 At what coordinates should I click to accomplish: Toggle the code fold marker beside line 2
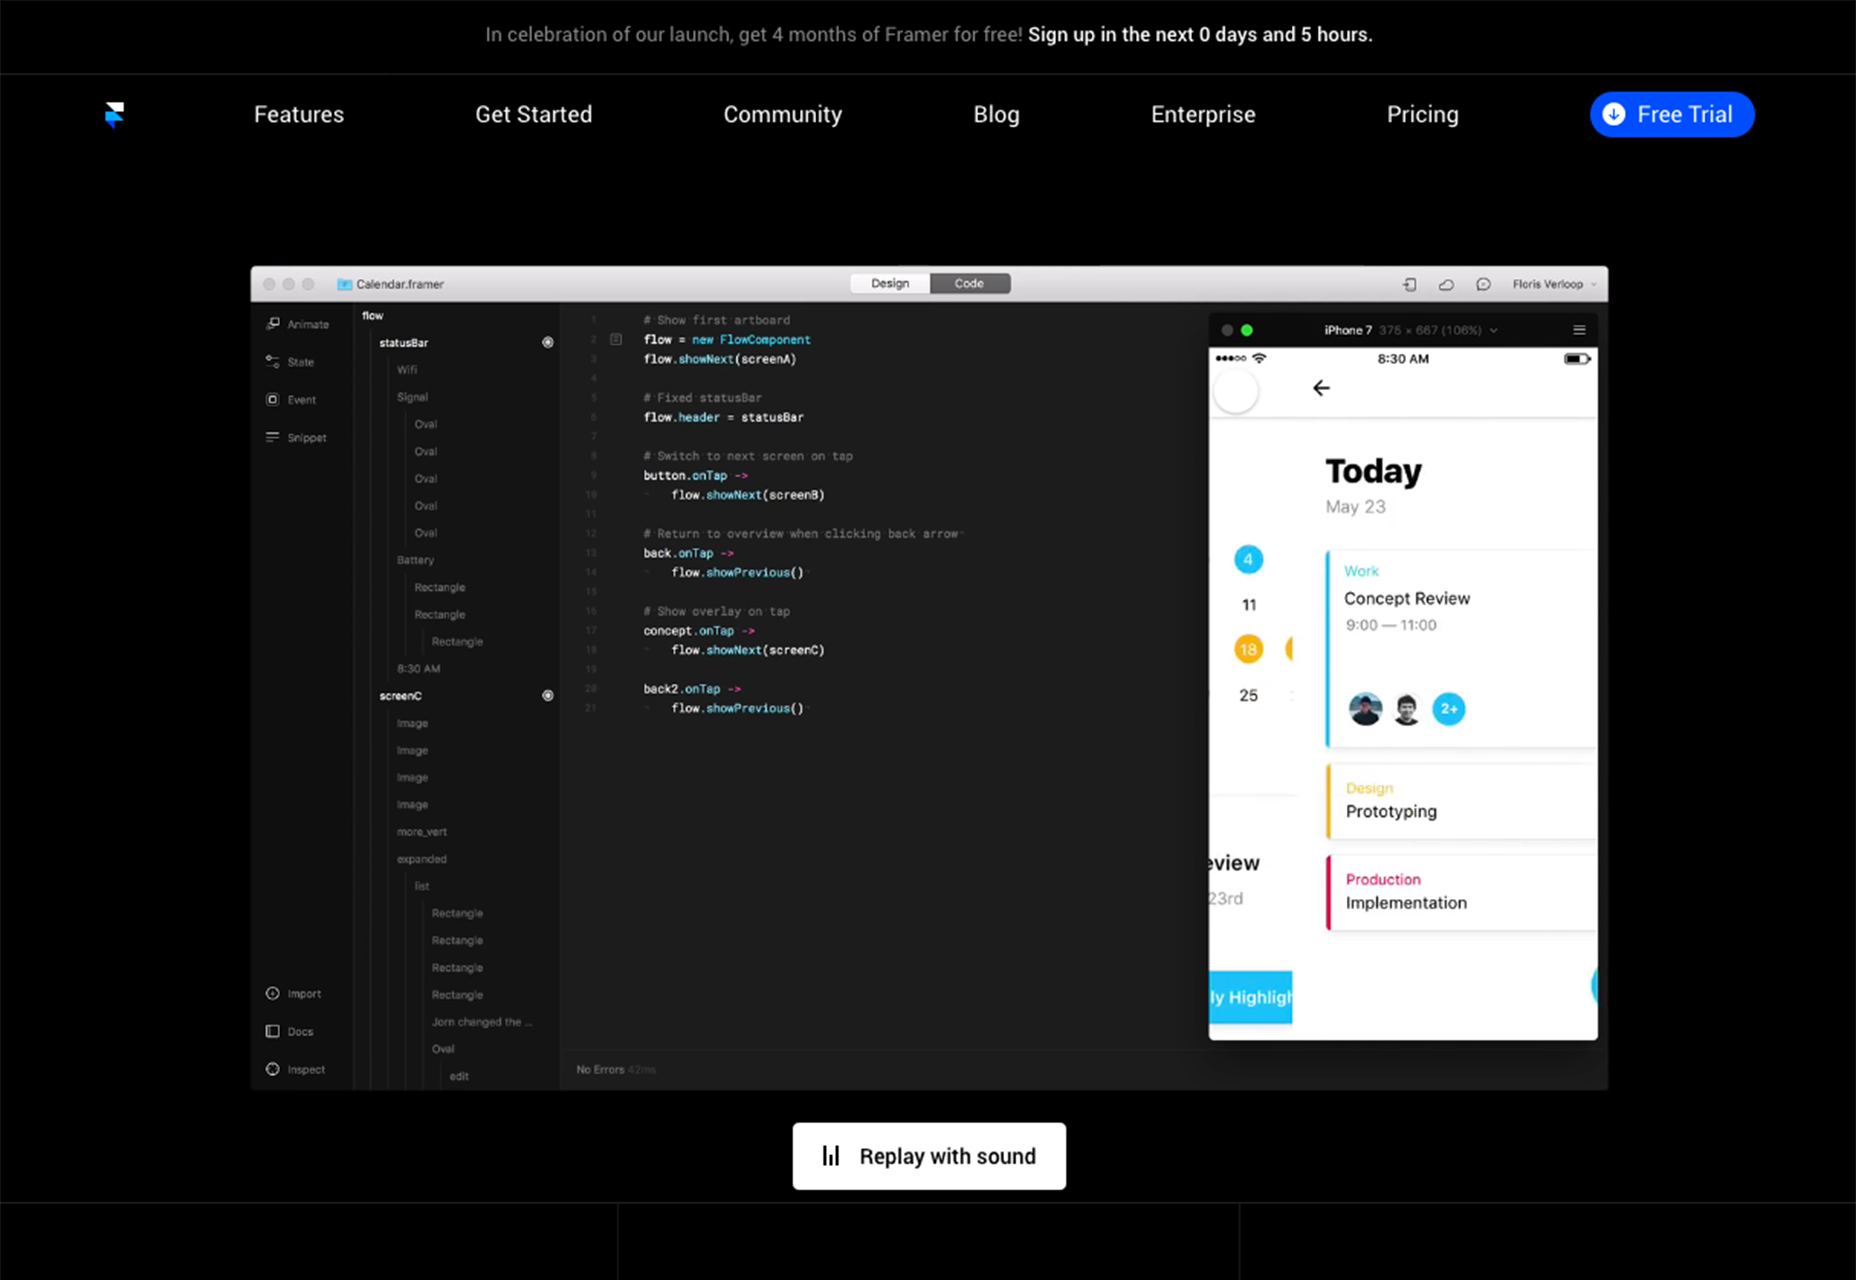[x=616, y=340]
